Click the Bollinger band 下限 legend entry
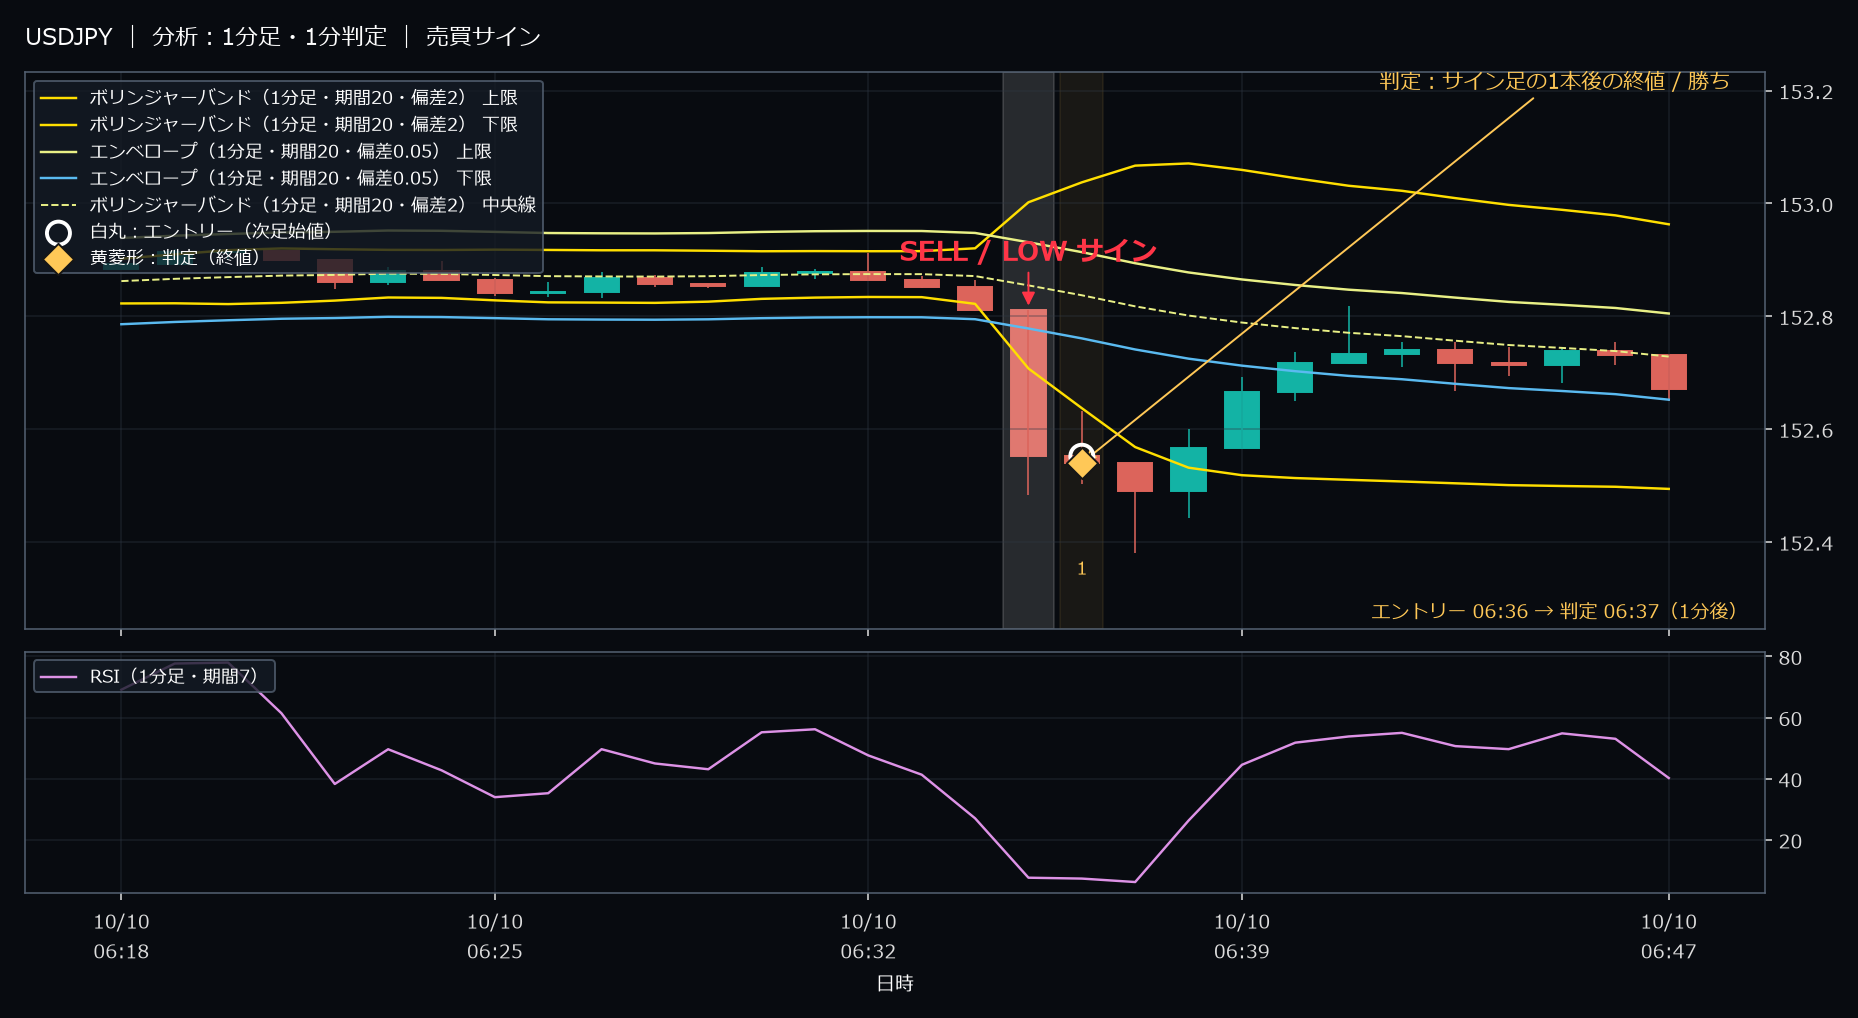This screenshot has width=1858, height=1018. [279, 125]
